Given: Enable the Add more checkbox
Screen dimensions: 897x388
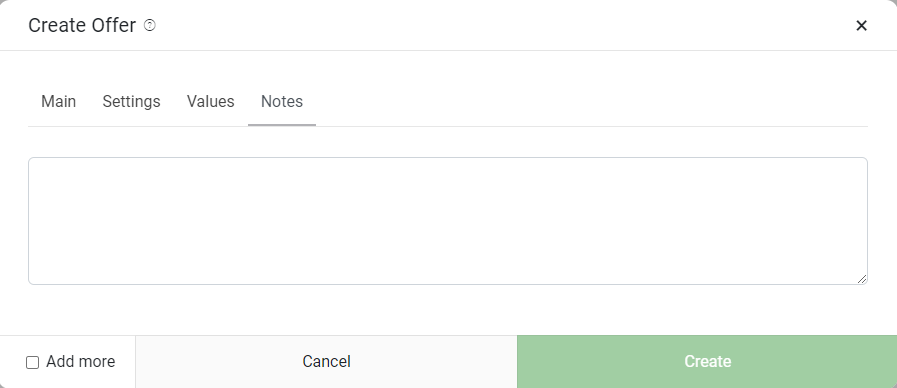Looking at the screenshot, I should click(x=33, y=362).
